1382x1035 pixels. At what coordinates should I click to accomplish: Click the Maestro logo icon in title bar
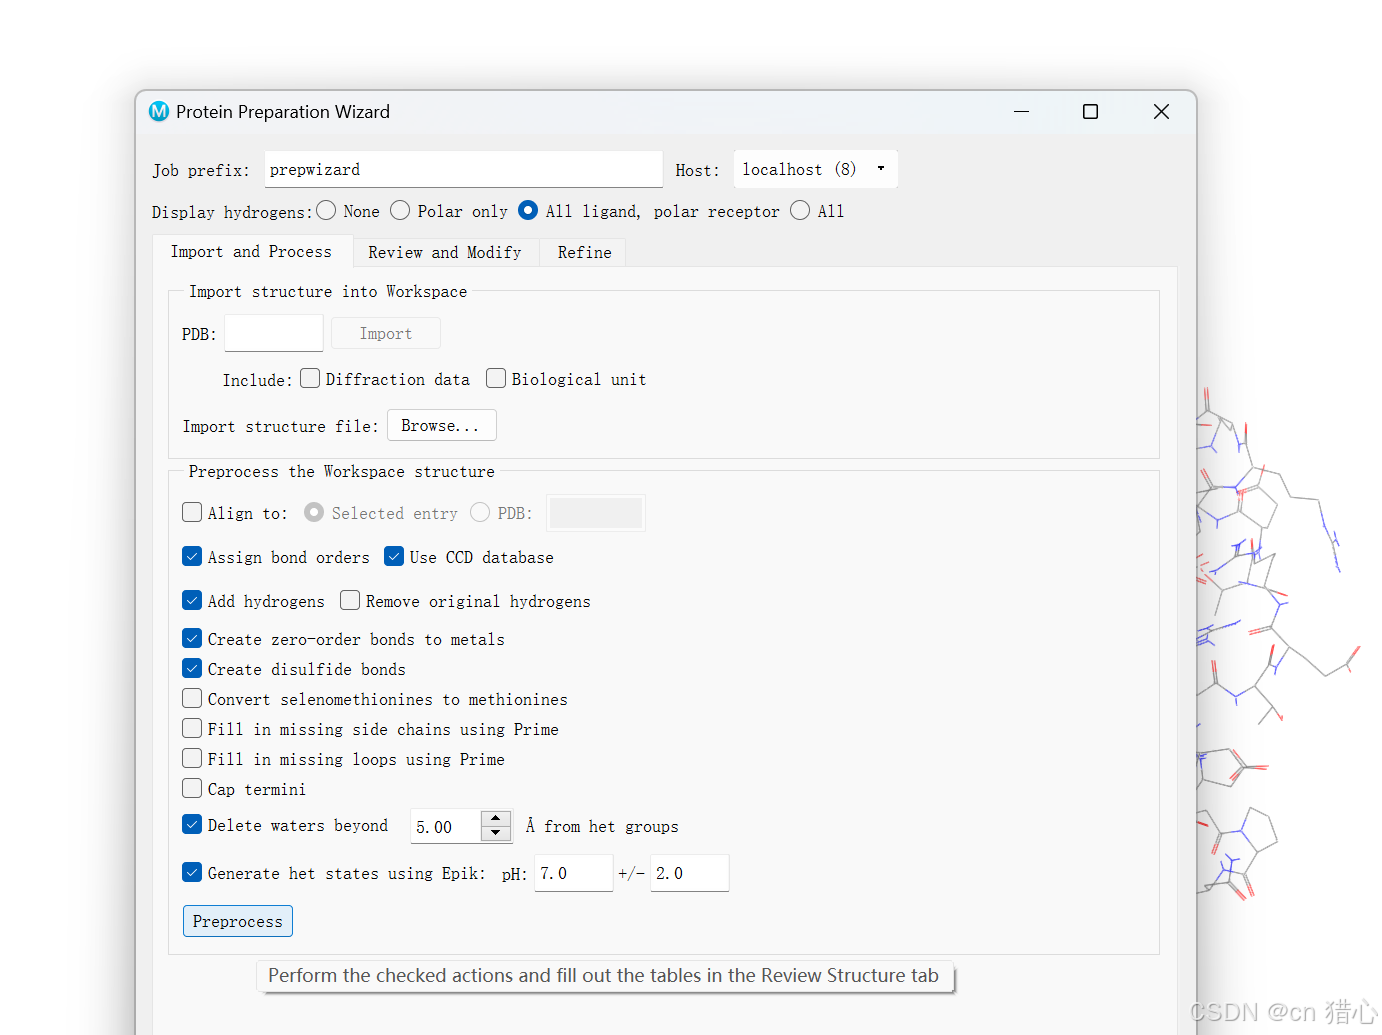(159, 112)
